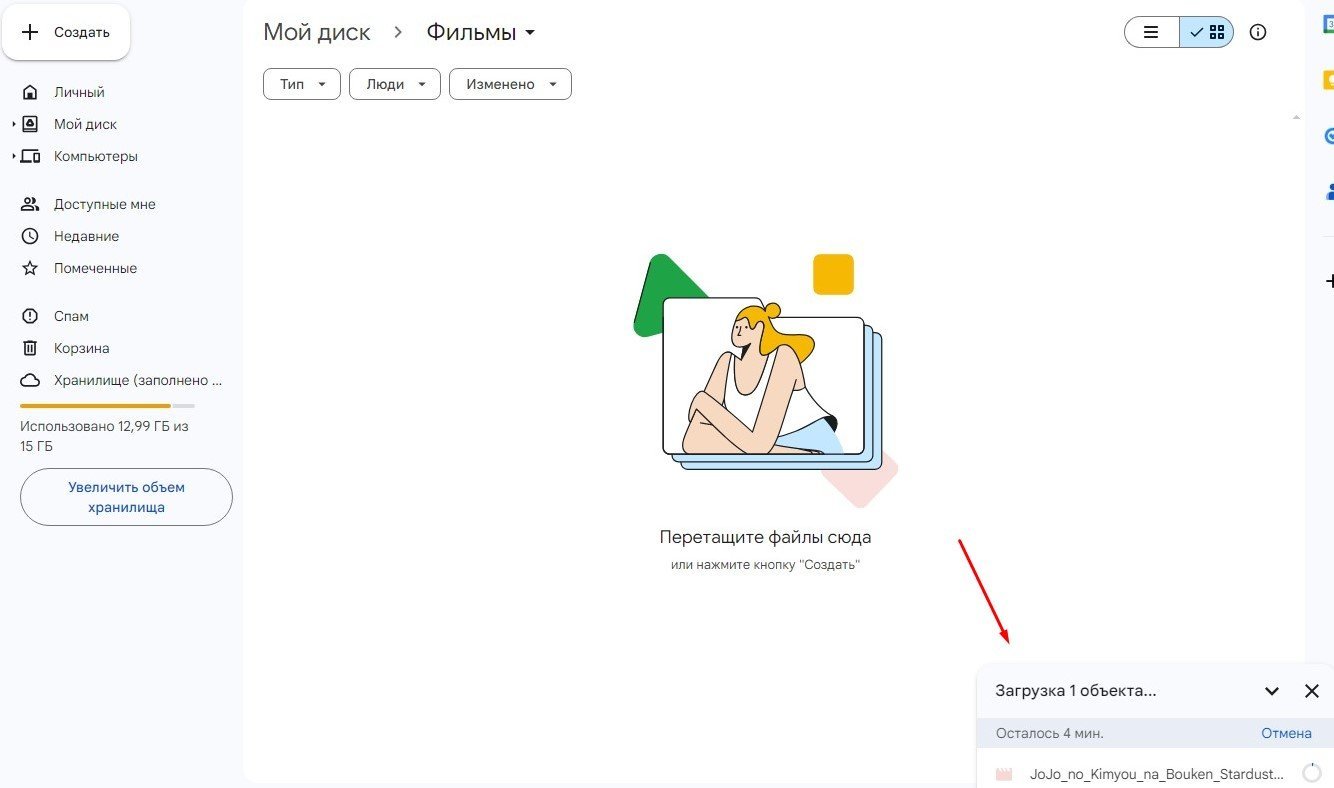Open the Спам section

point(71,316)
